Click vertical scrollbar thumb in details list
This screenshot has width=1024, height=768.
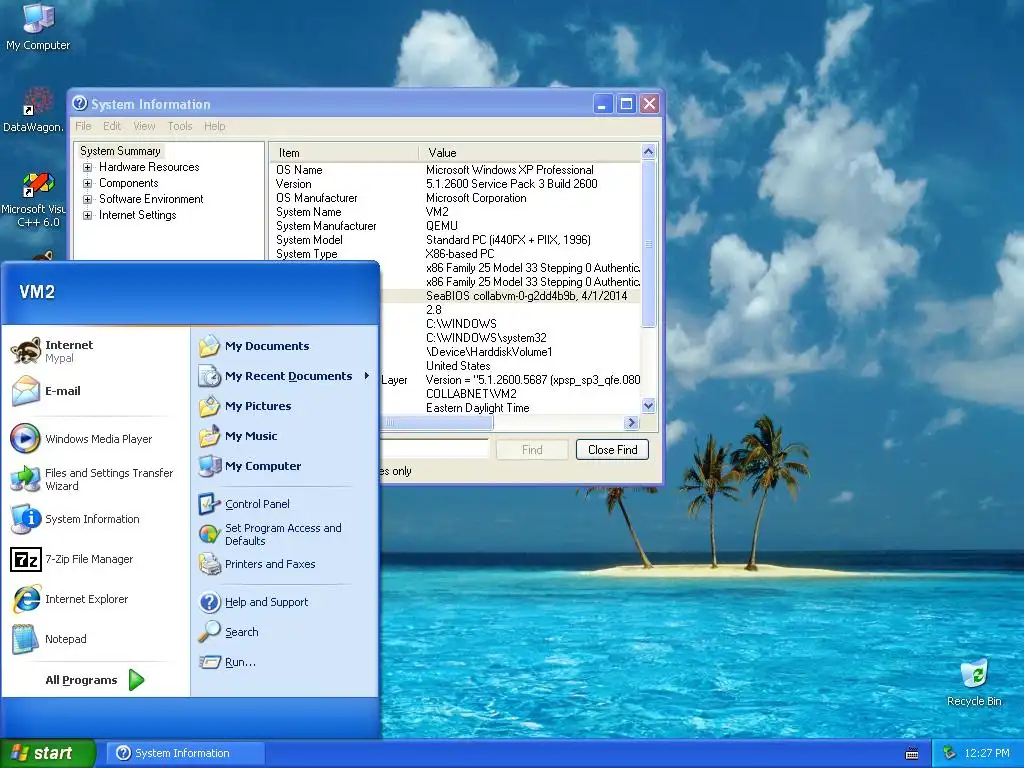(x=648, y=244)
